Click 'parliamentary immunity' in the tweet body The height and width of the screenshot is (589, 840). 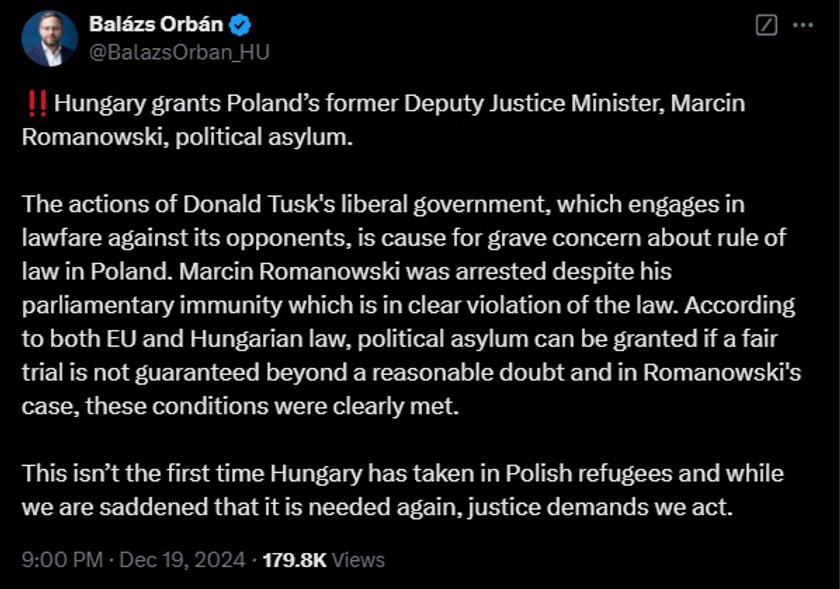[152, 305]
